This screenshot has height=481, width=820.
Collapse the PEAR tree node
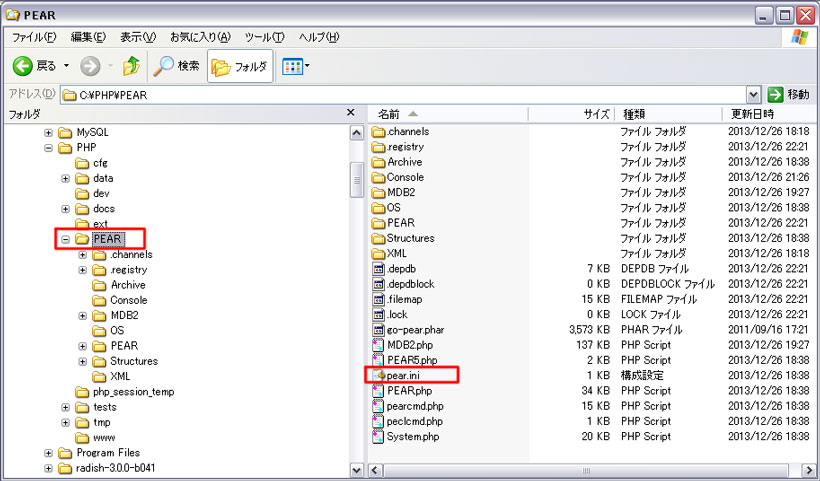65,239
